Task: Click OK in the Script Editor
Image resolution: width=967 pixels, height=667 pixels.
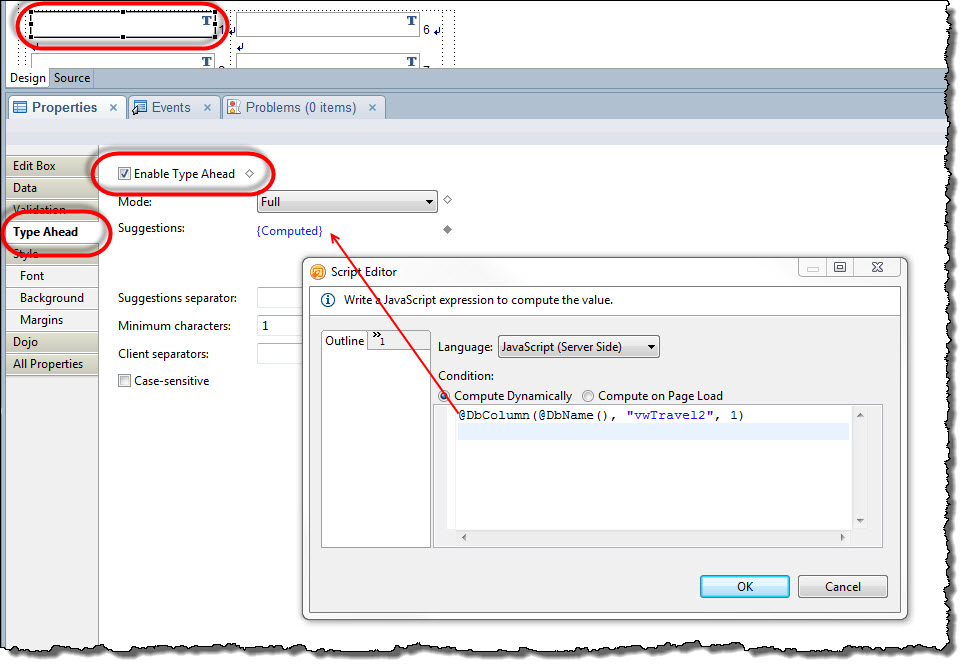Action: (x=744, y=586)
